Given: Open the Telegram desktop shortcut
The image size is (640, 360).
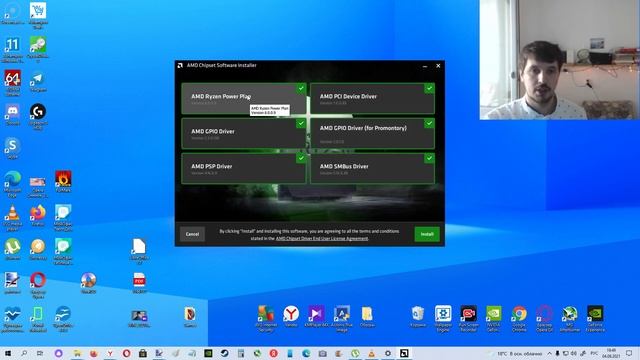Looking at the screenshot, I should click(38, 81).
